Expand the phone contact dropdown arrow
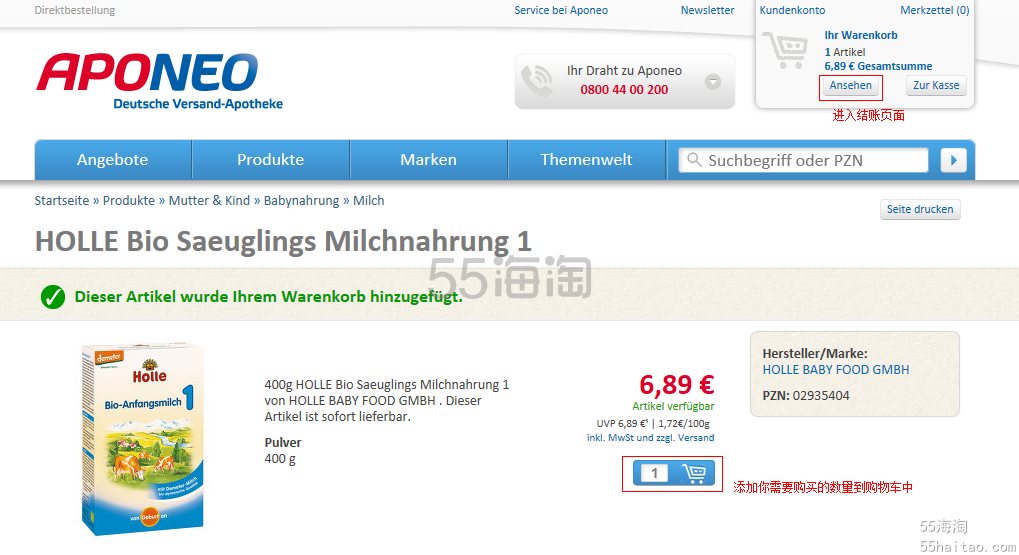This screenshot has width=1019, height=555. pos(713,82)
